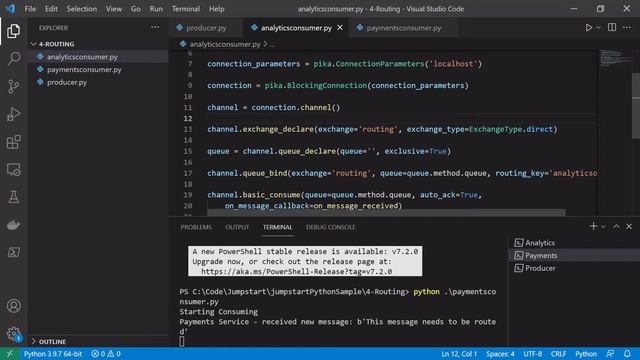This screenshot has height=360, width=640.
Task: Open the Run and Debug view
Action: [x=13, y=114]
